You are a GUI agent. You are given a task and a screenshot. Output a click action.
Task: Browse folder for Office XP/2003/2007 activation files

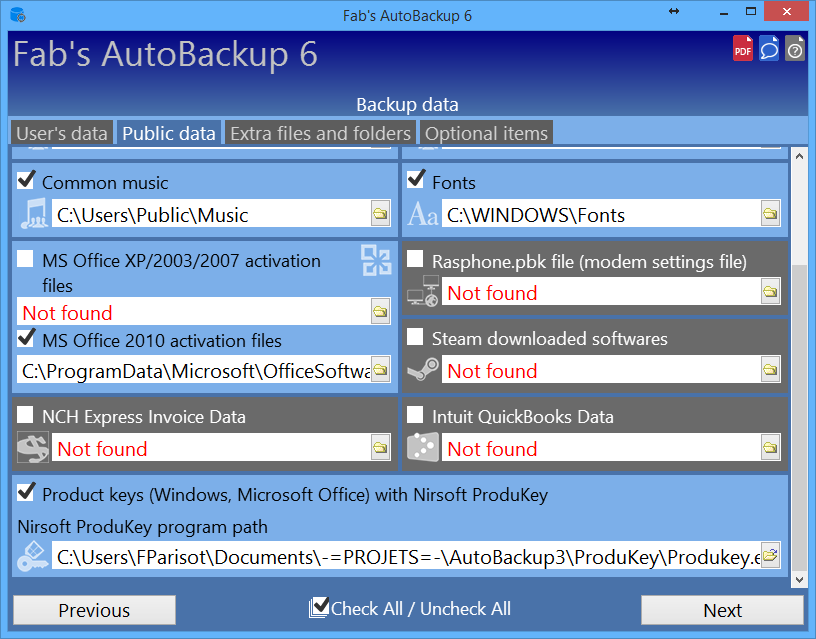[380, 311]
